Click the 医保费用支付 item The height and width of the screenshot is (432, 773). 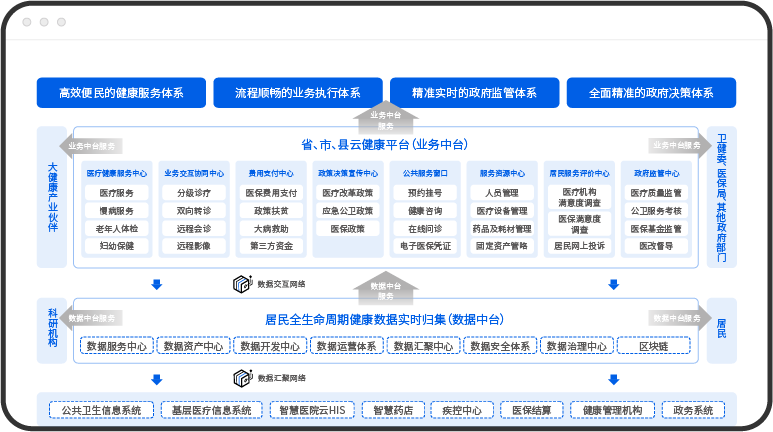[270, 192]
